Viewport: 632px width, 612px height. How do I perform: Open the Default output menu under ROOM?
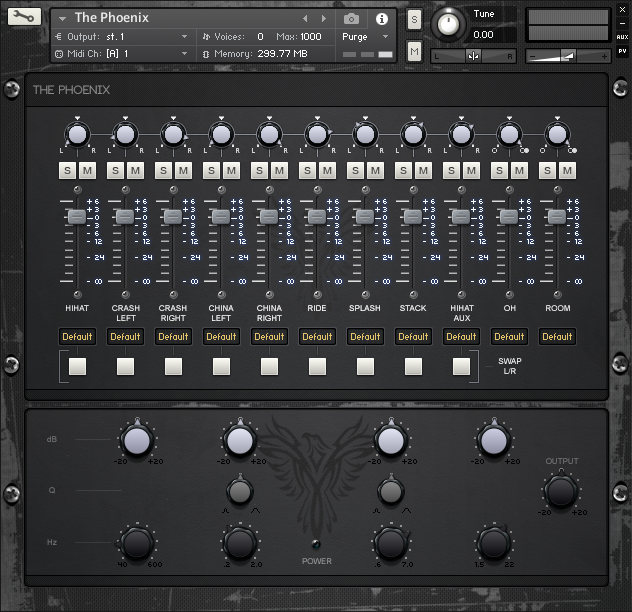point(557,337)
